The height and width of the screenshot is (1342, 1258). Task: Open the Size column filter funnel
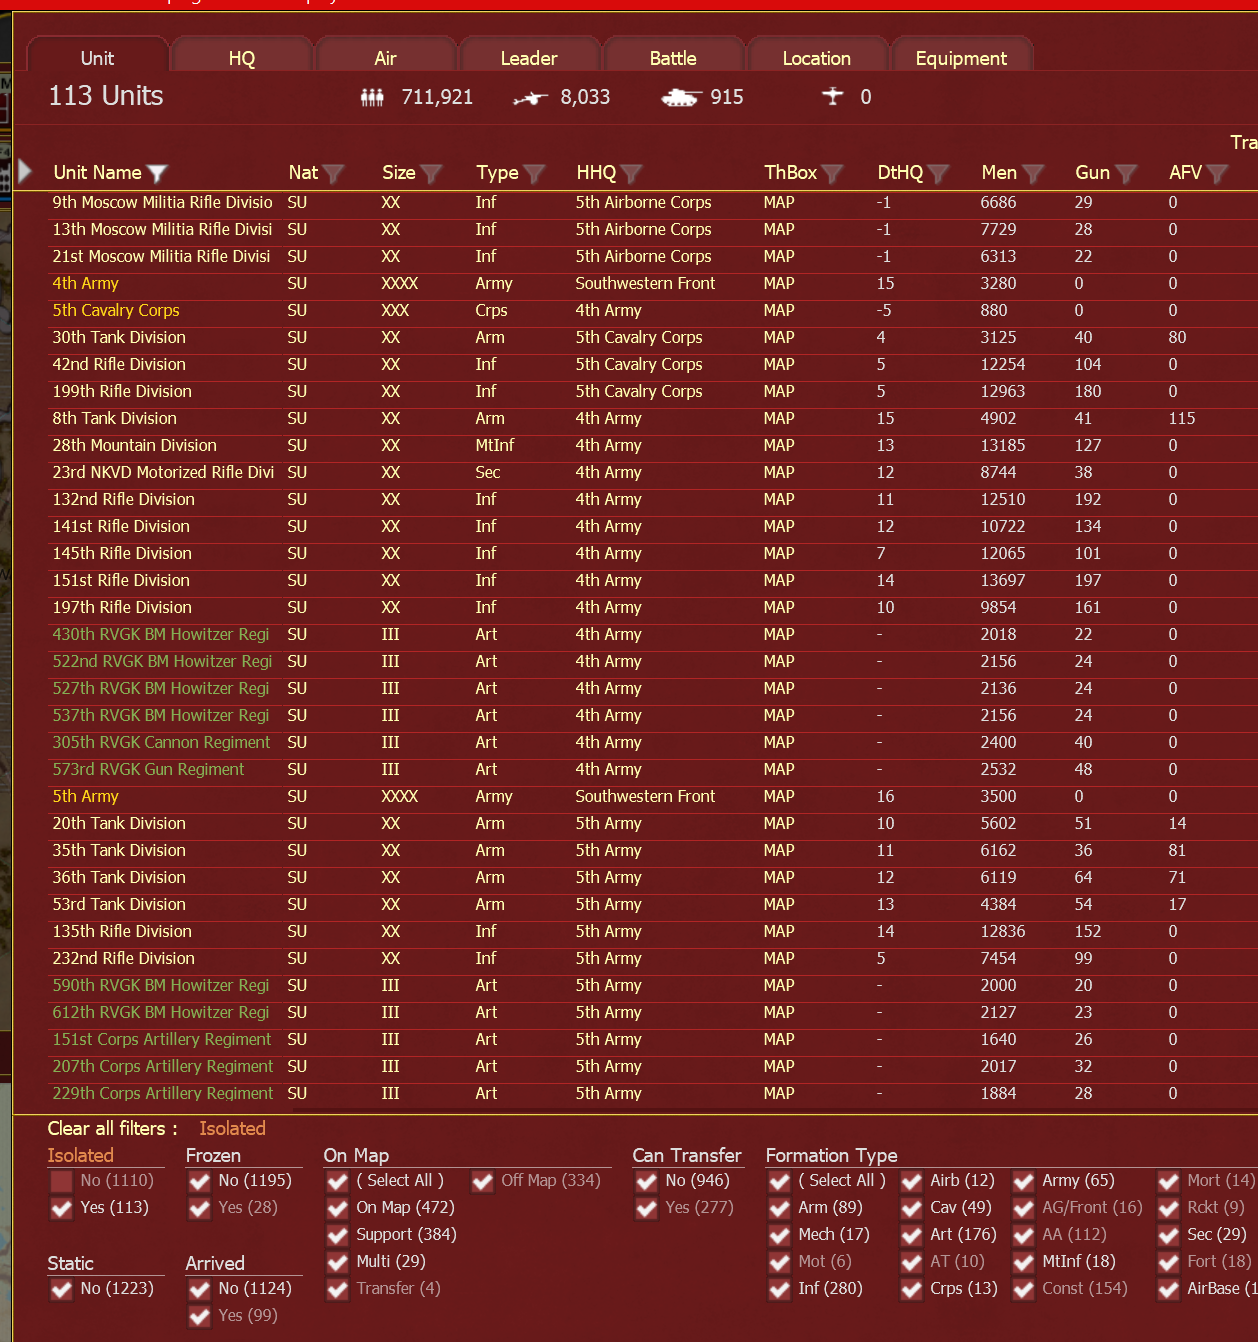coord(431,173)
